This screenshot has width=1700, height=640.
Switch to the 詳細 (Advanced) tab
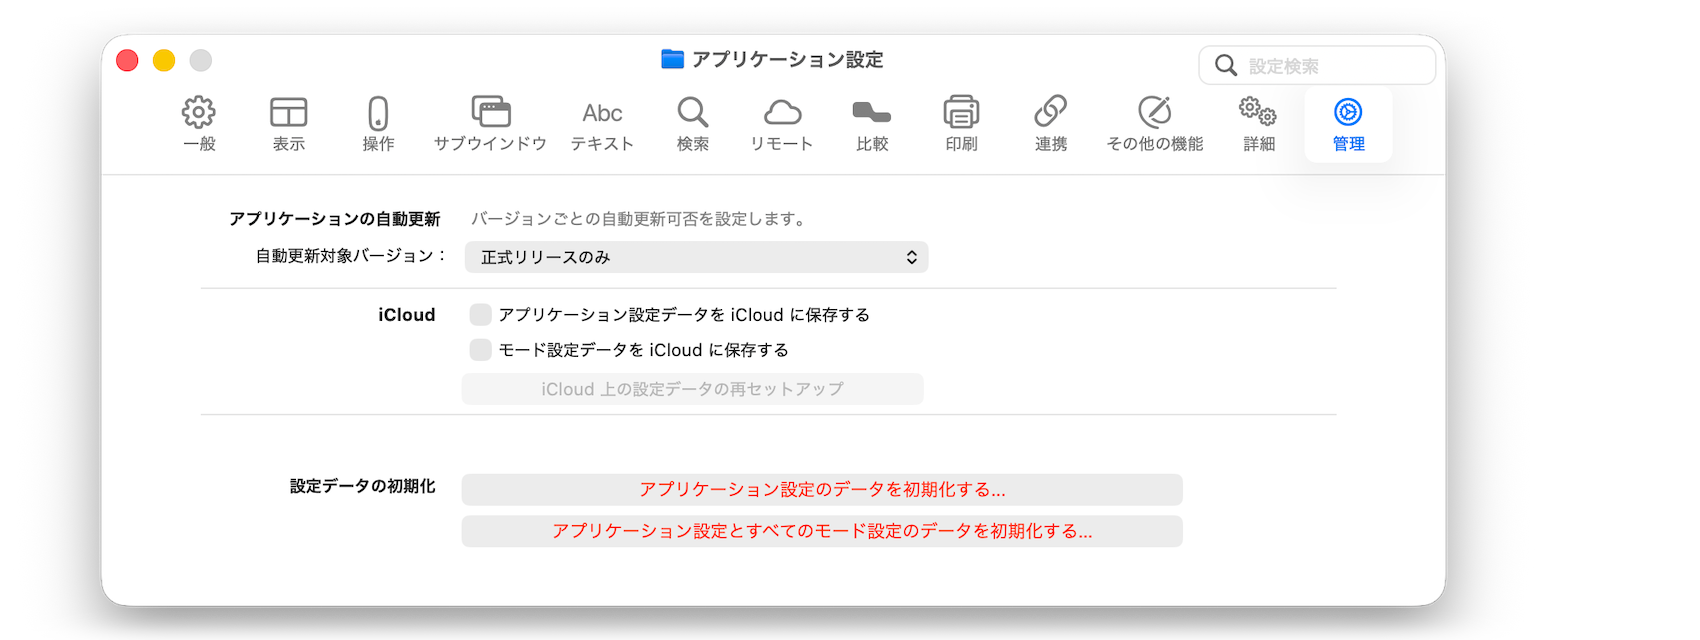[1258, 123]
